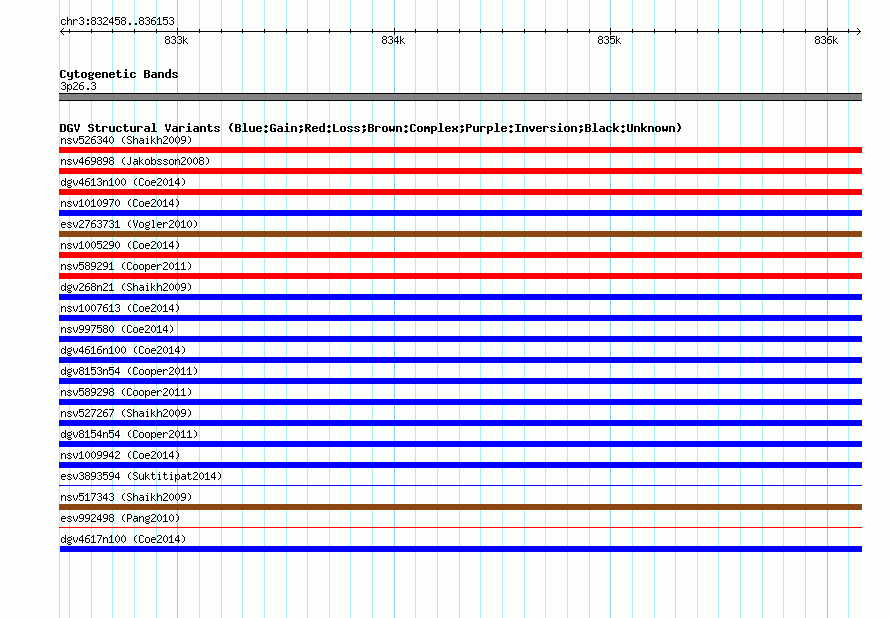Click the ruler's right arrow end

click(x=859, y=31)
